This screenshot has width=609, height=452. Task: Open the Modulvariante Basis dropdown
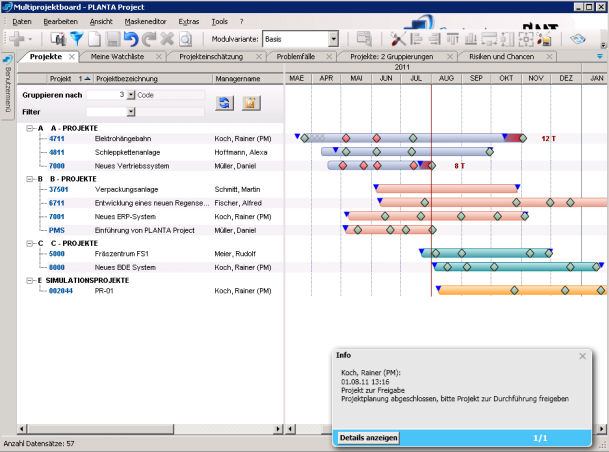(333, 39)
